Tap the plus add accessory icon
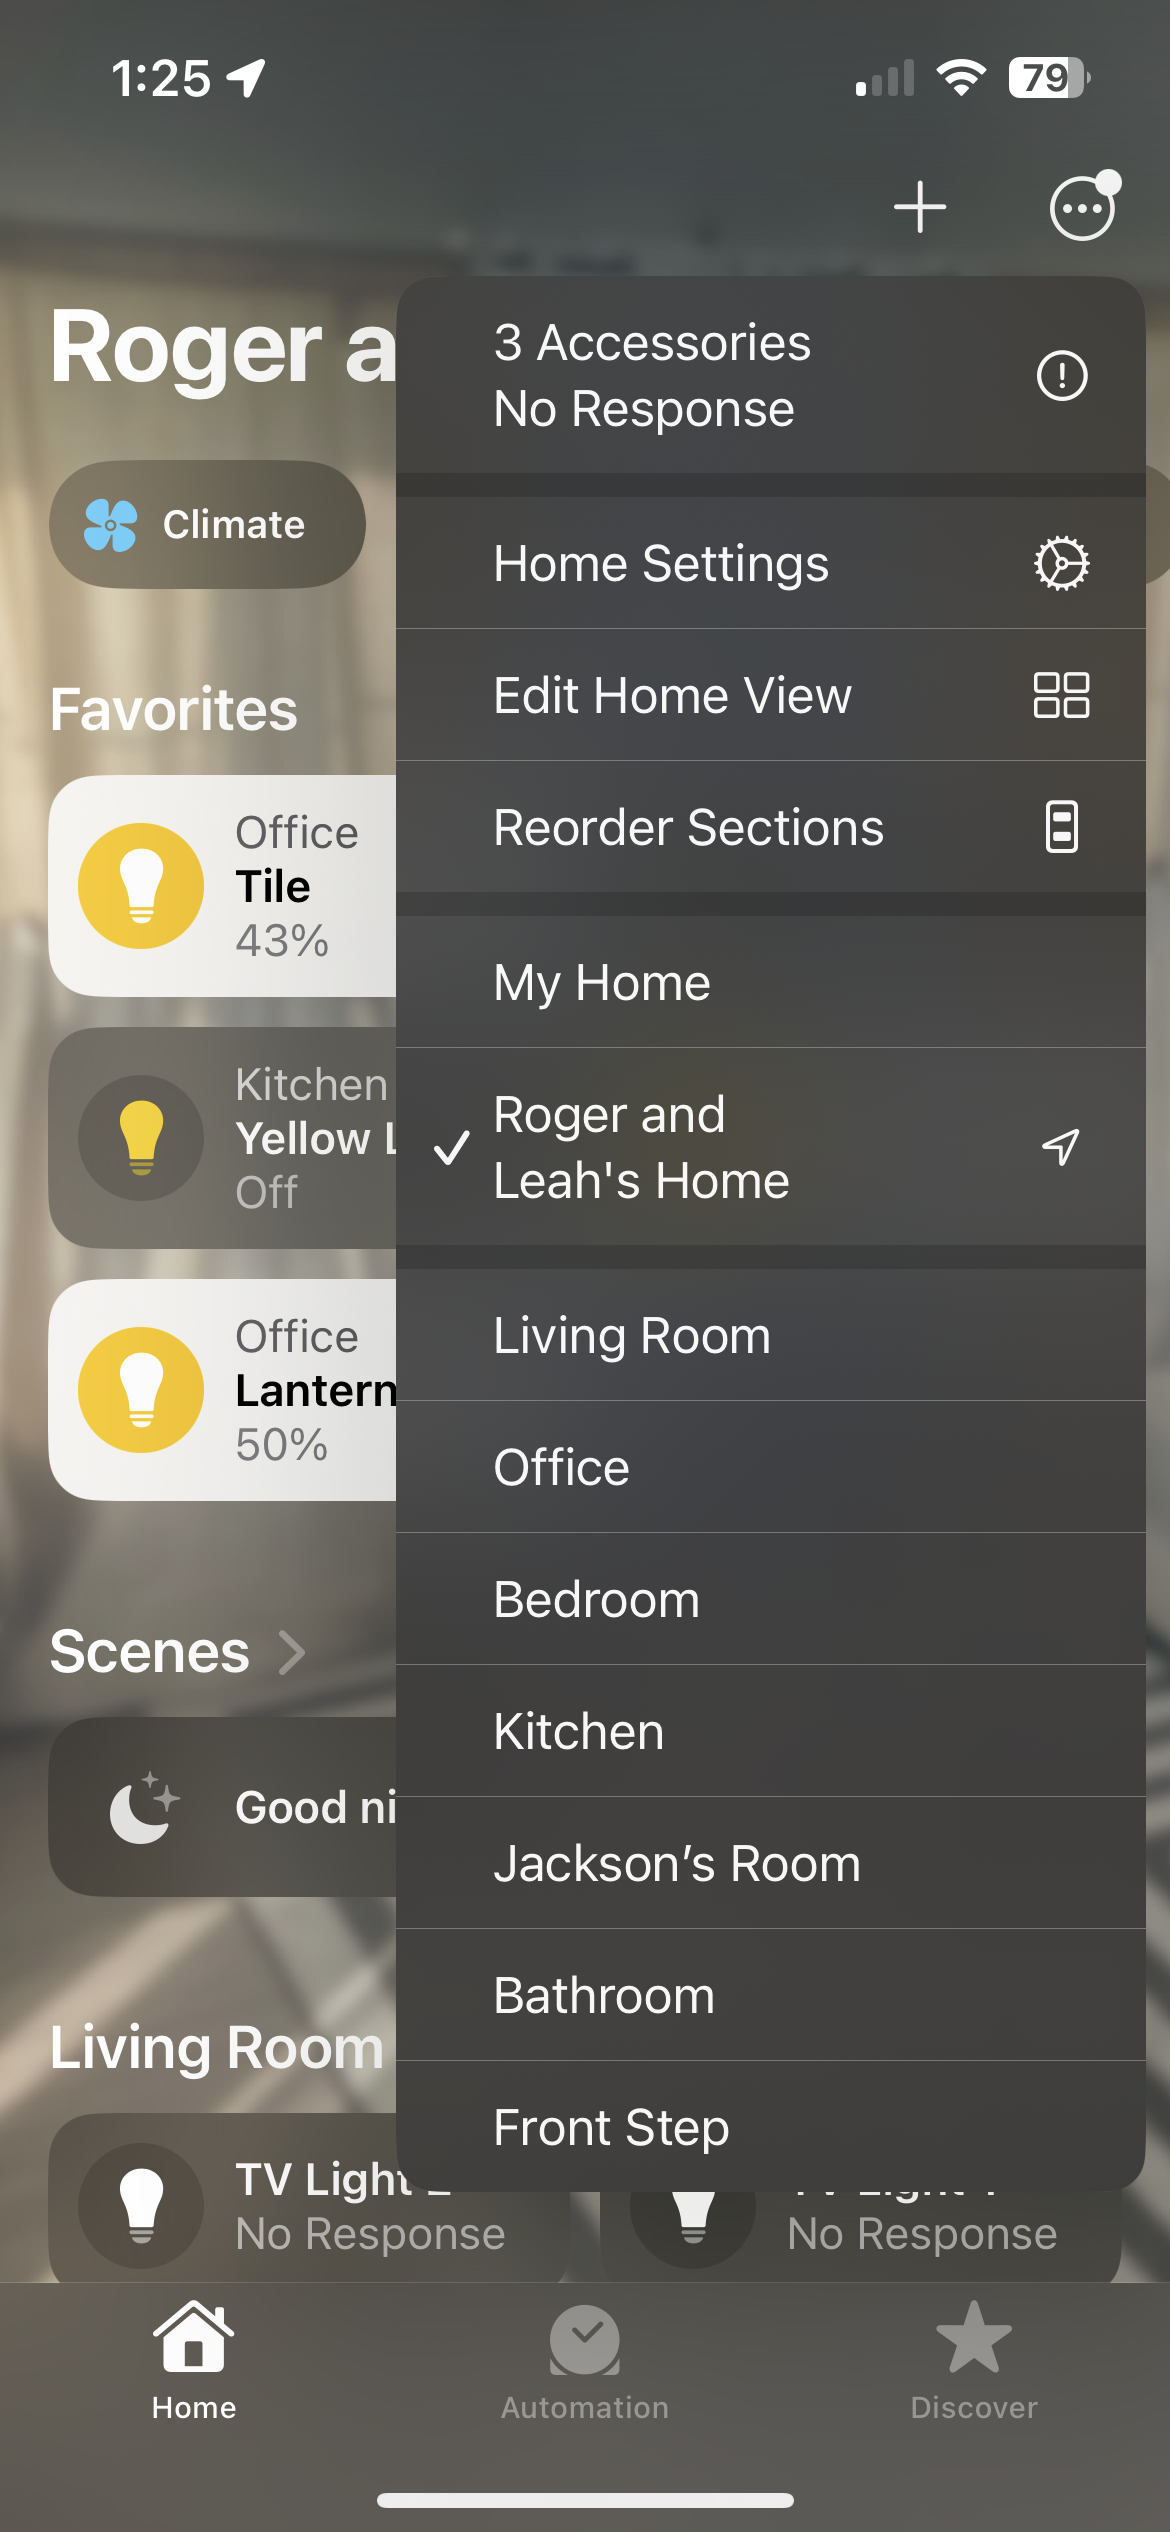 pyautogui.click(x=919, y=207)
